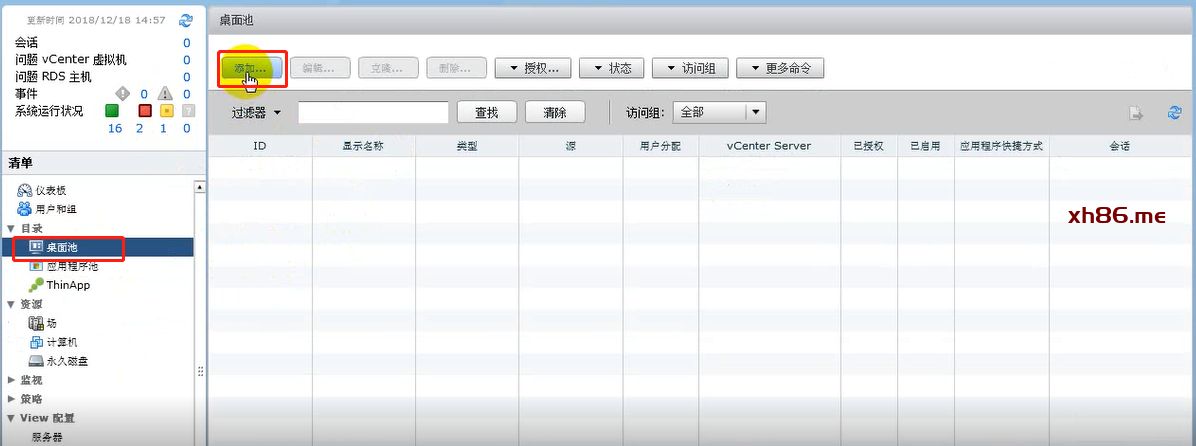Click the red system health status icon
The height and width of the screenshot is (446, 1196).
(144, 110)
